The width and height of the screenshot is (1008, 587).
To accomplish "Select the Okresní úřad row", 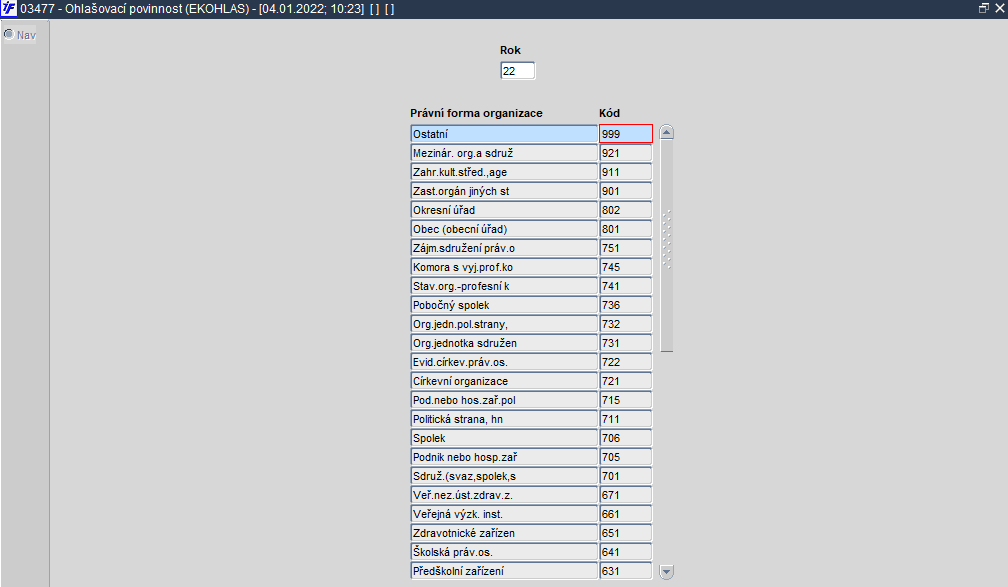I will click(504, 210).
